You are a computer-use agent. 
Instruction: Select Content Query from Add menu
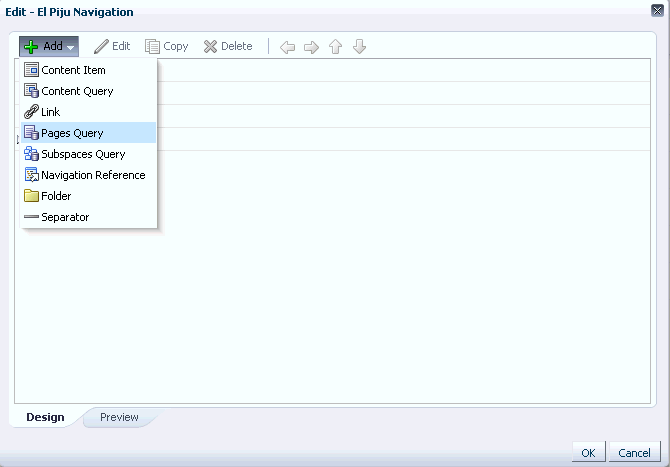(88, 91)
